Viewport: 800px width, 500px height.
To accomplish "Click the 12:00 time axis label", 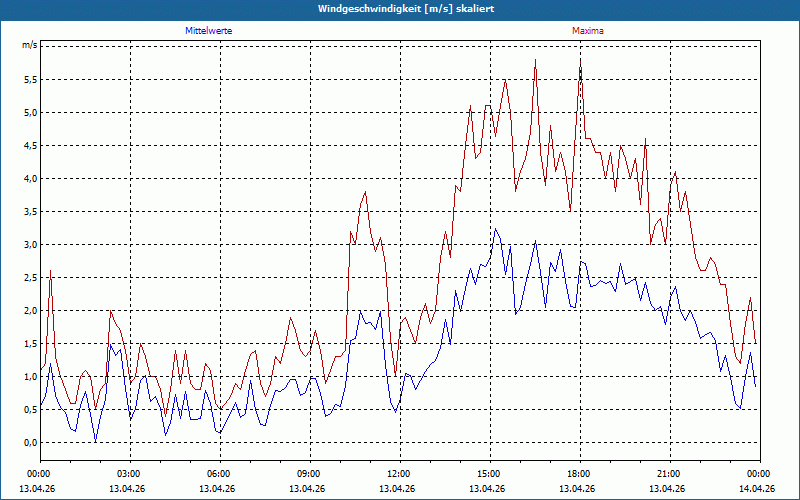I will [x=400, y=474].
